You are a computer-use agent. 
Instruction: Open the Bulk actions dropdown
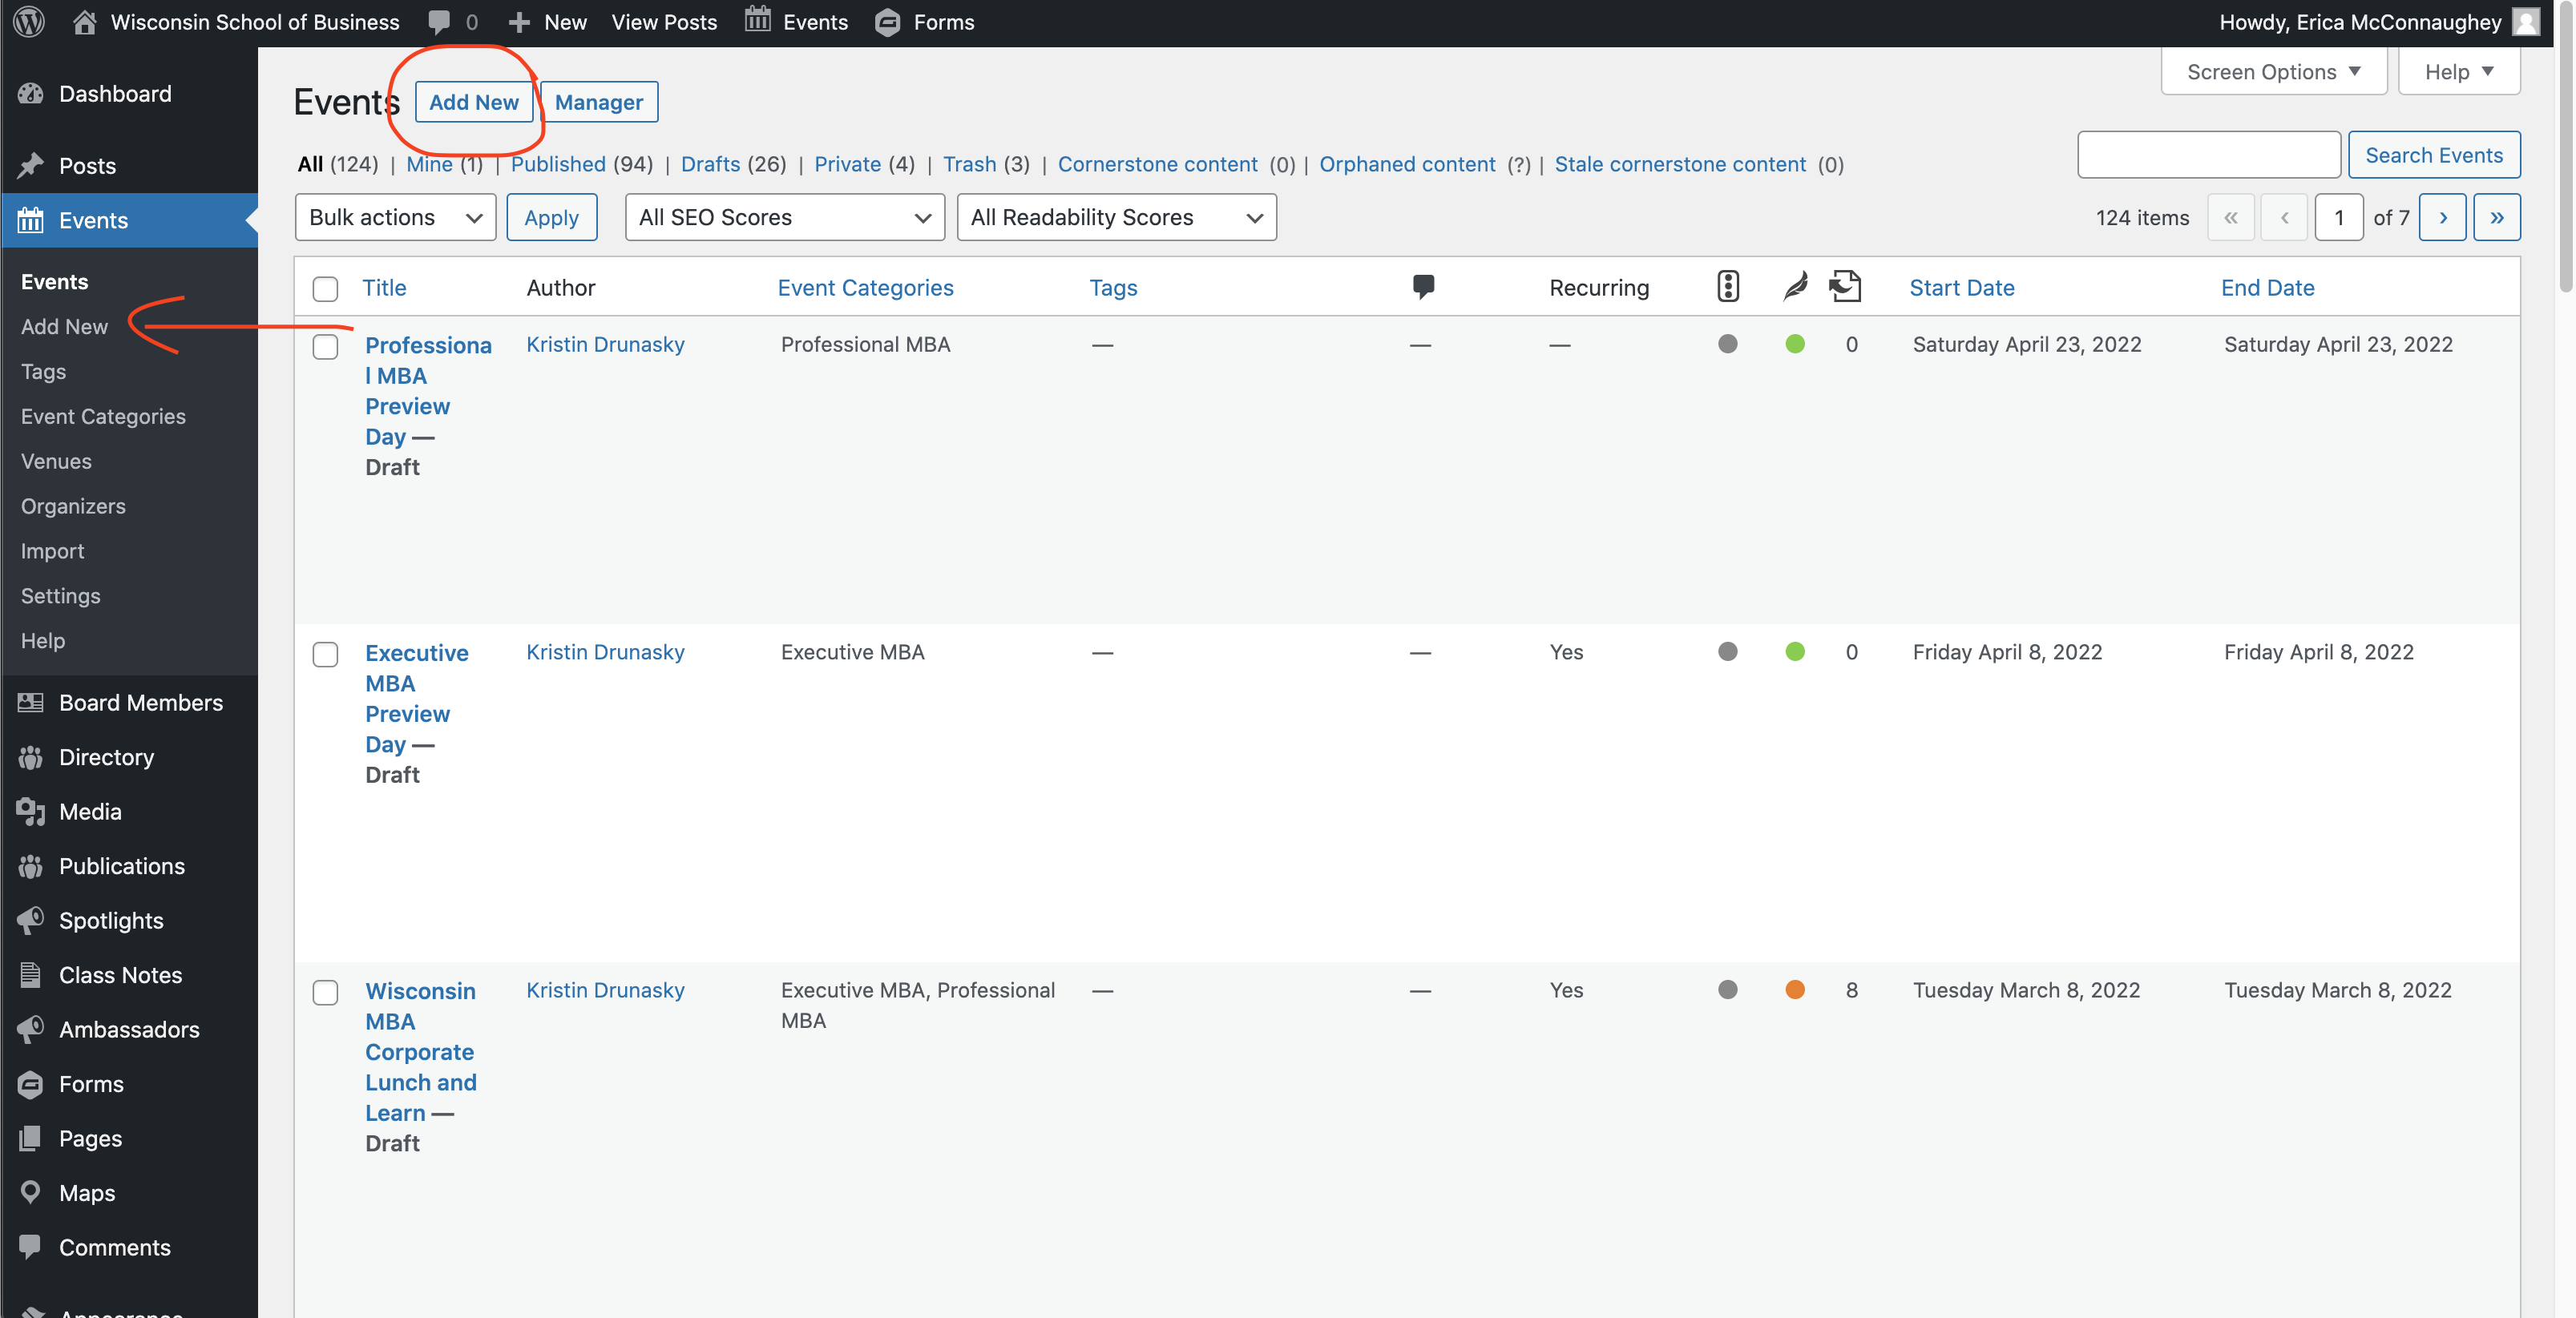click(395, 217)
